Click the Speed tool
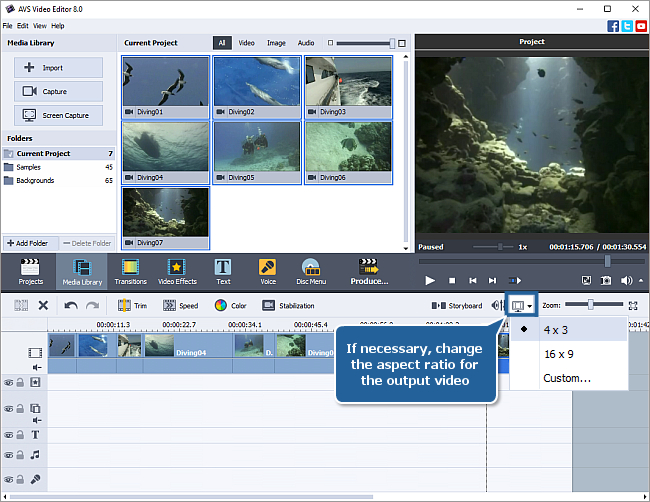Image resolution: width=650 pixels, height=502 pixels. click(180, 306)
